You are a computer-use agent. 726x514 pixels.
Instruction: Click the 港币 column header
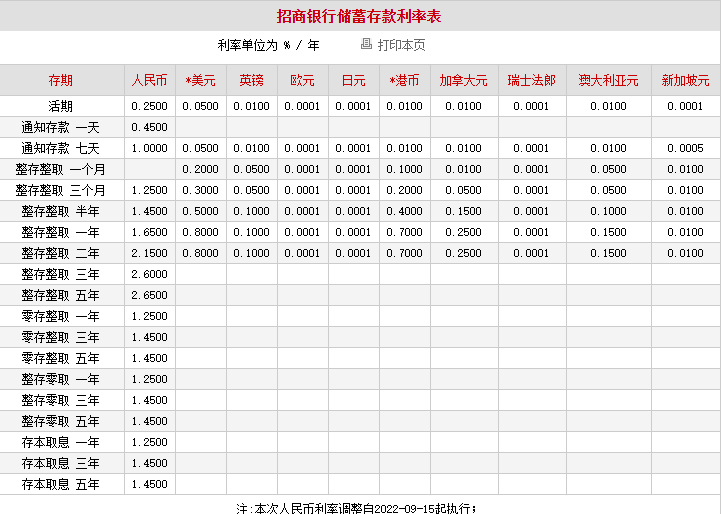click(404, 80)
